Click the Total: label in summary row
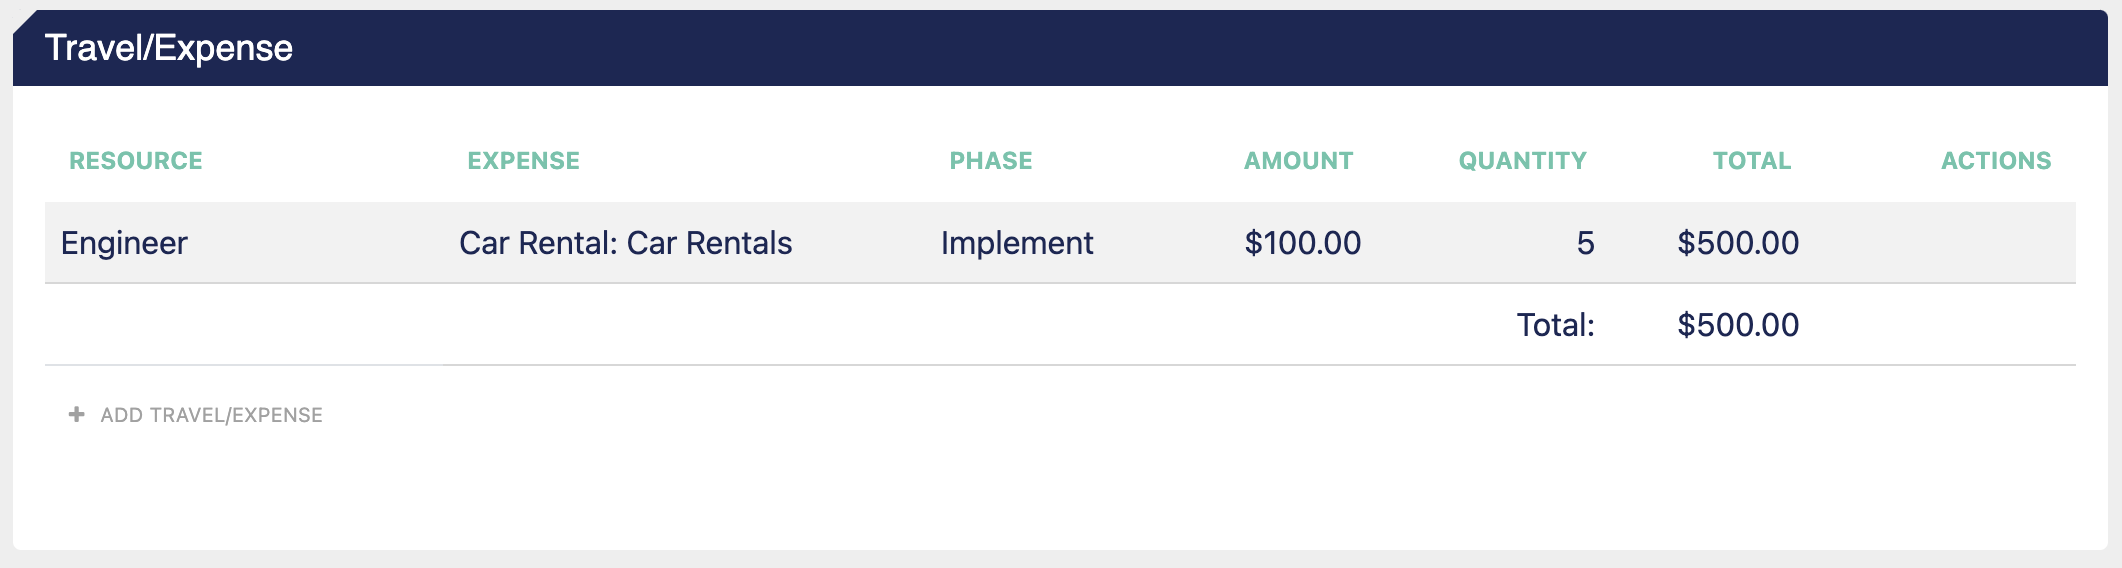This screenshot has width=2122, height=568. pyautogui.click(x=1556, y=325)
